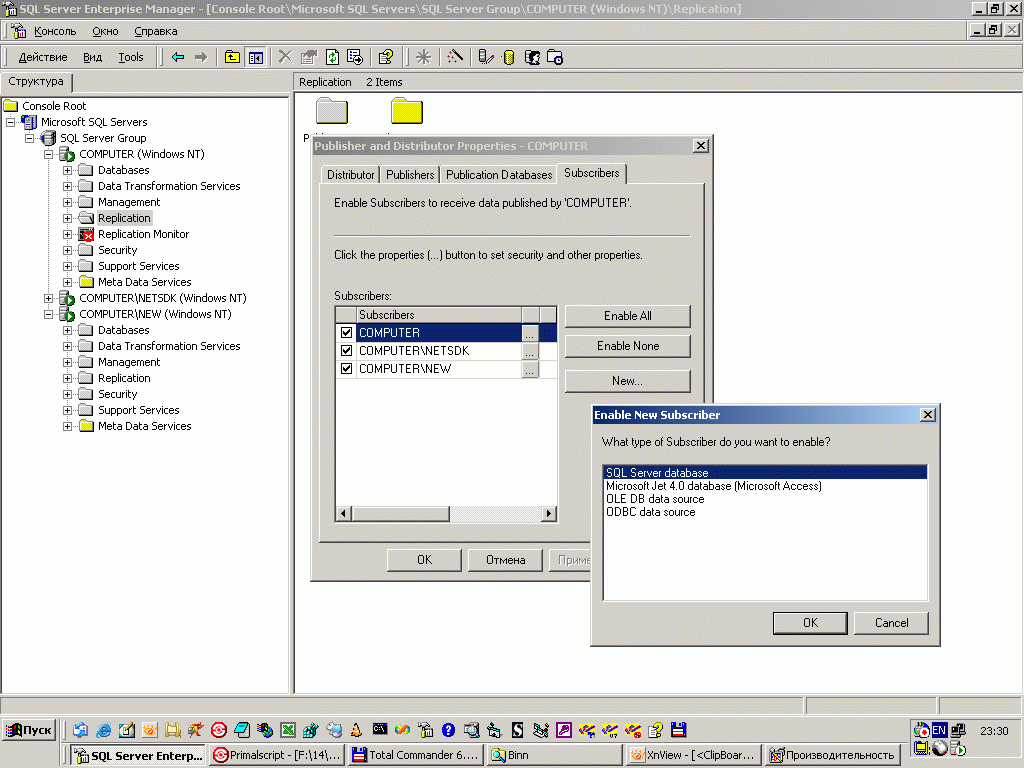Open properties (...) for COMPUTER\NETSDK subscriber
1024x768 pixels.
530,351
